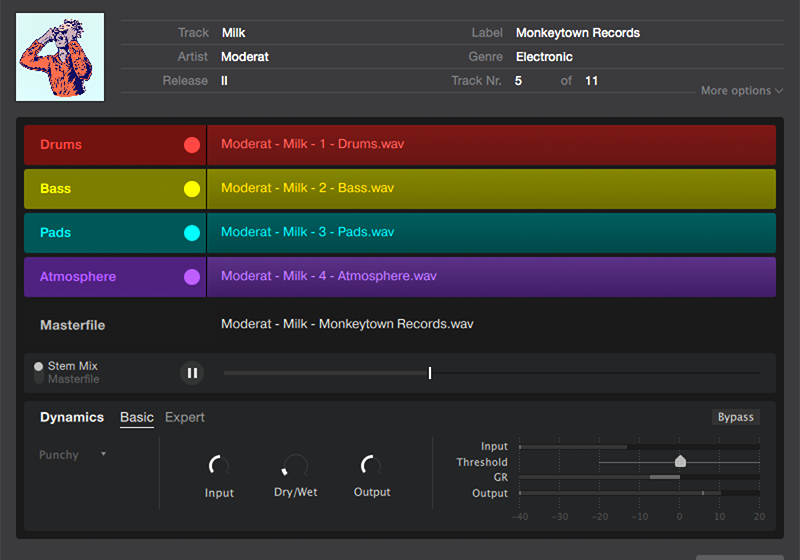Click the cyan Pads stem color dot
This screenshot has height=560, width=800.
click(192, 233)
